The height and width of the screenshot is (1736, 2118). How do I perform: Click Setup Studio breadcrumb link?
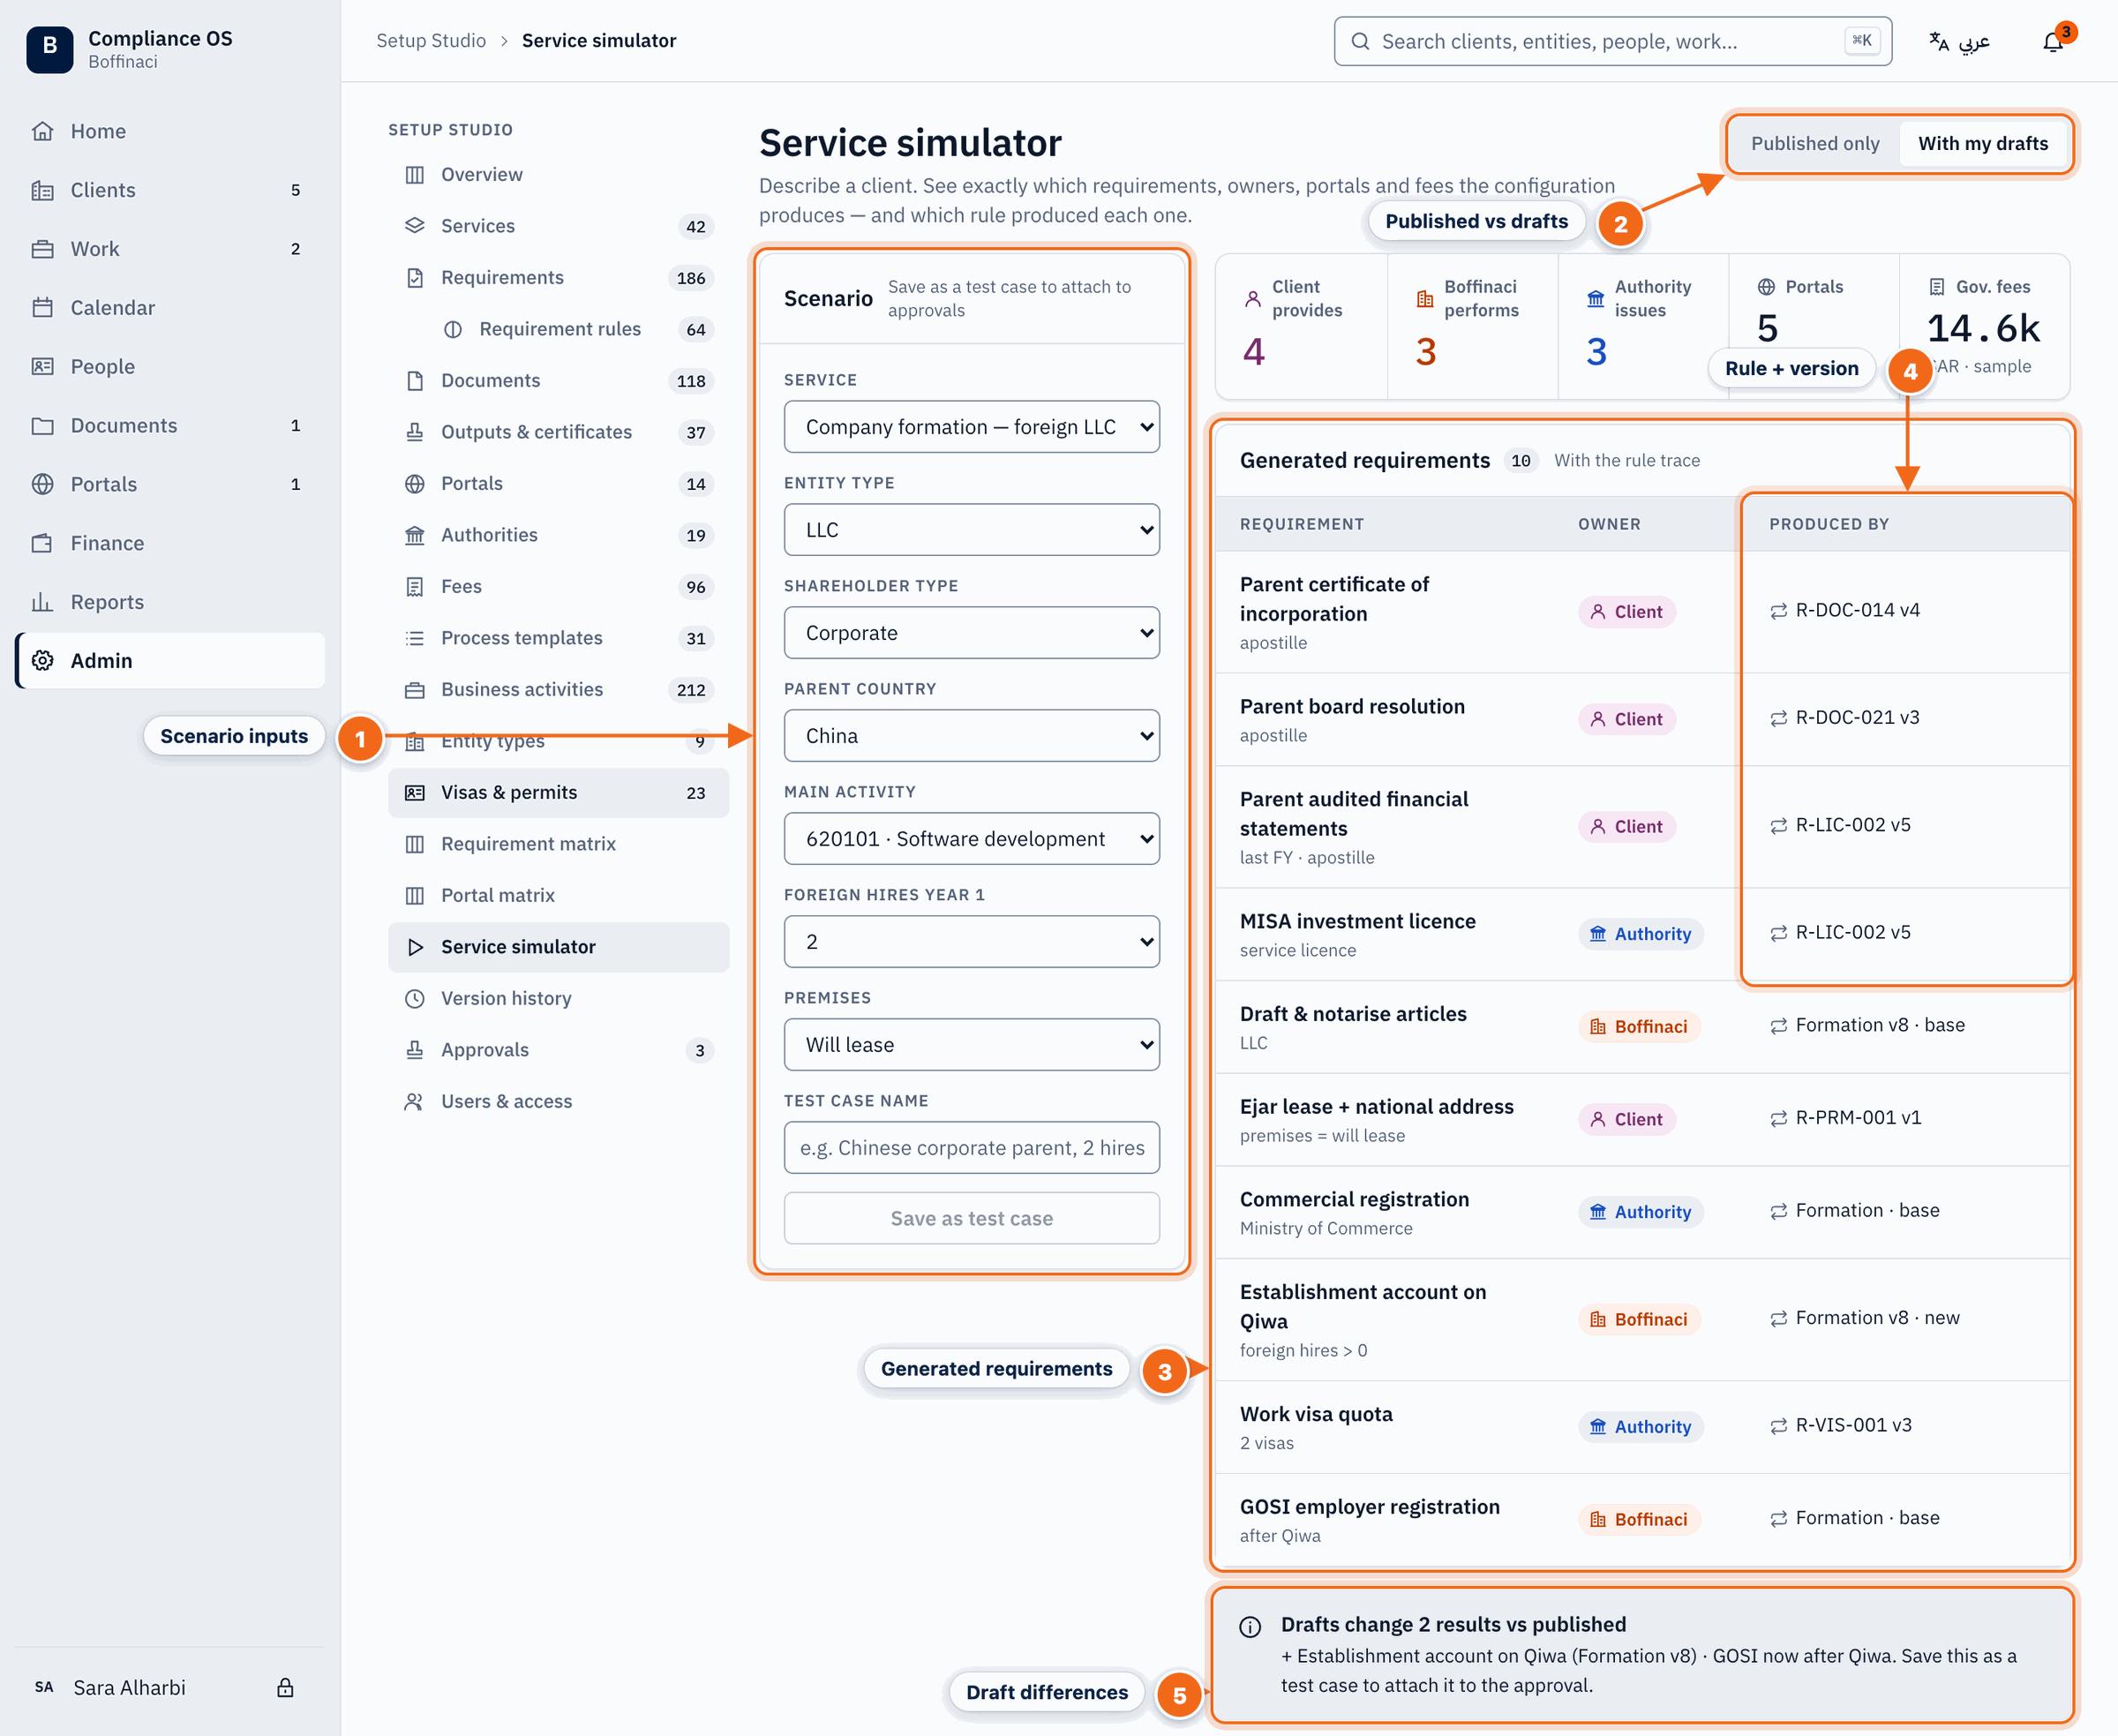point(431,41)
